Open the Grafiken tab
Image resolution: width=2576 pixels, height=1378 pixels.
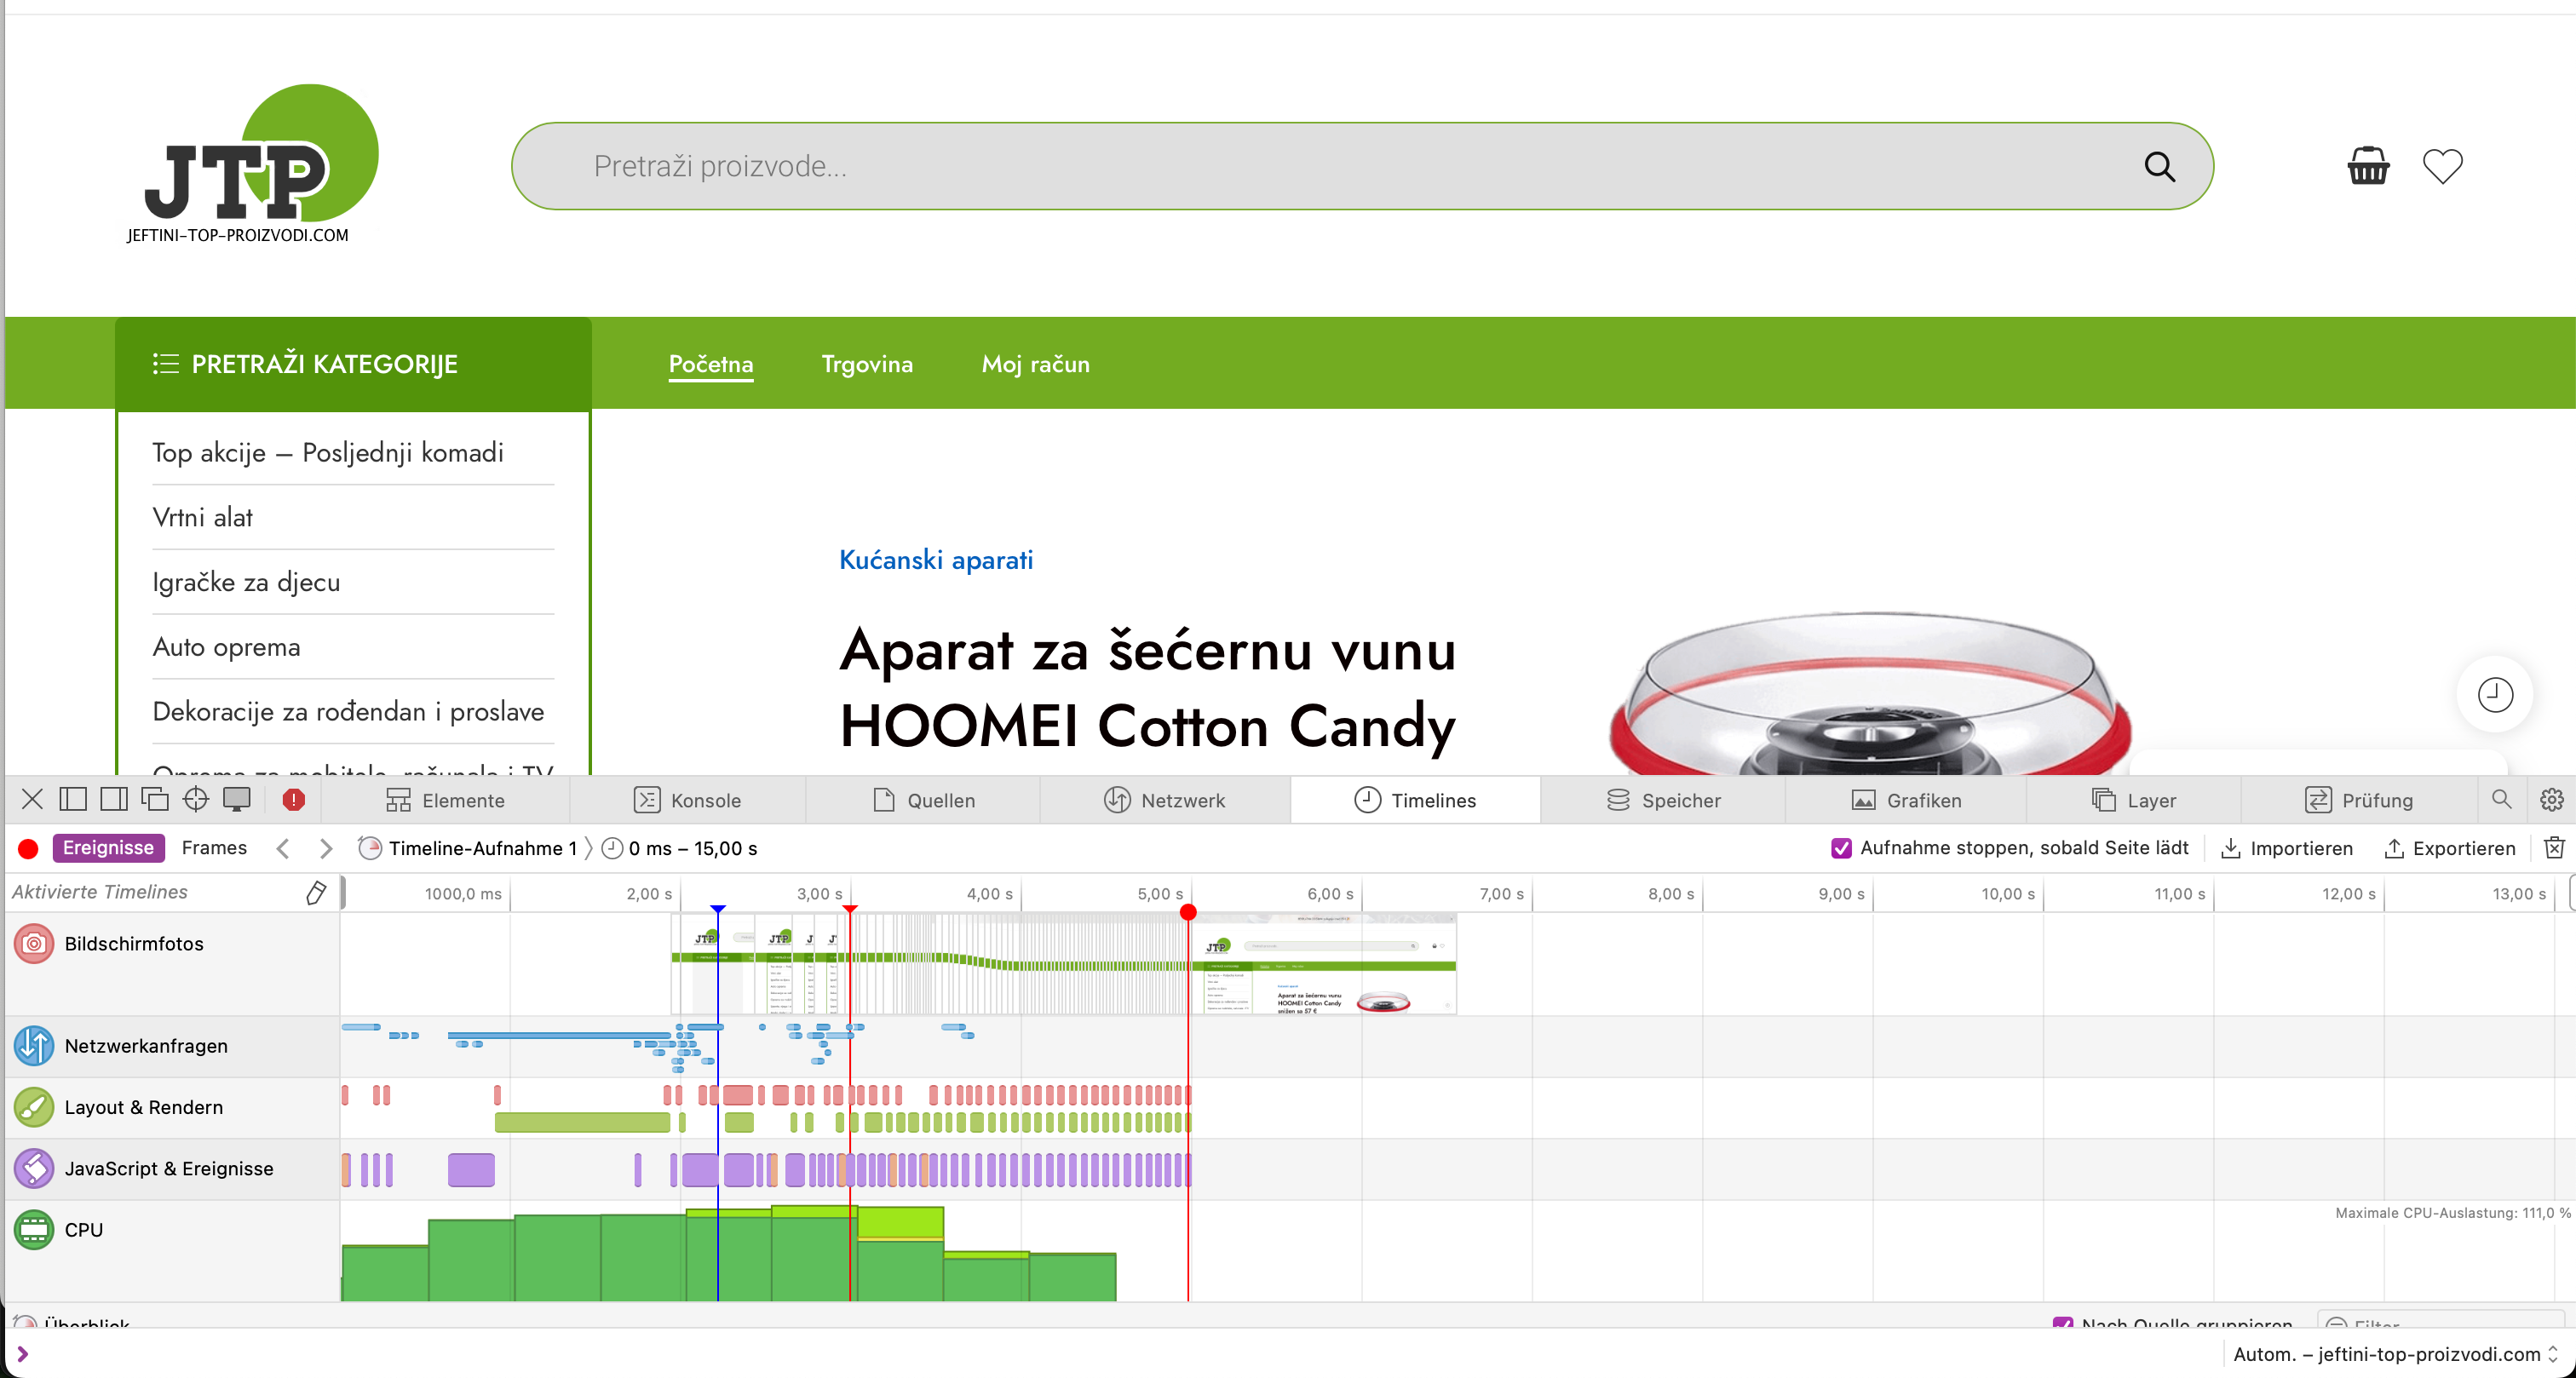(1906, 800)
